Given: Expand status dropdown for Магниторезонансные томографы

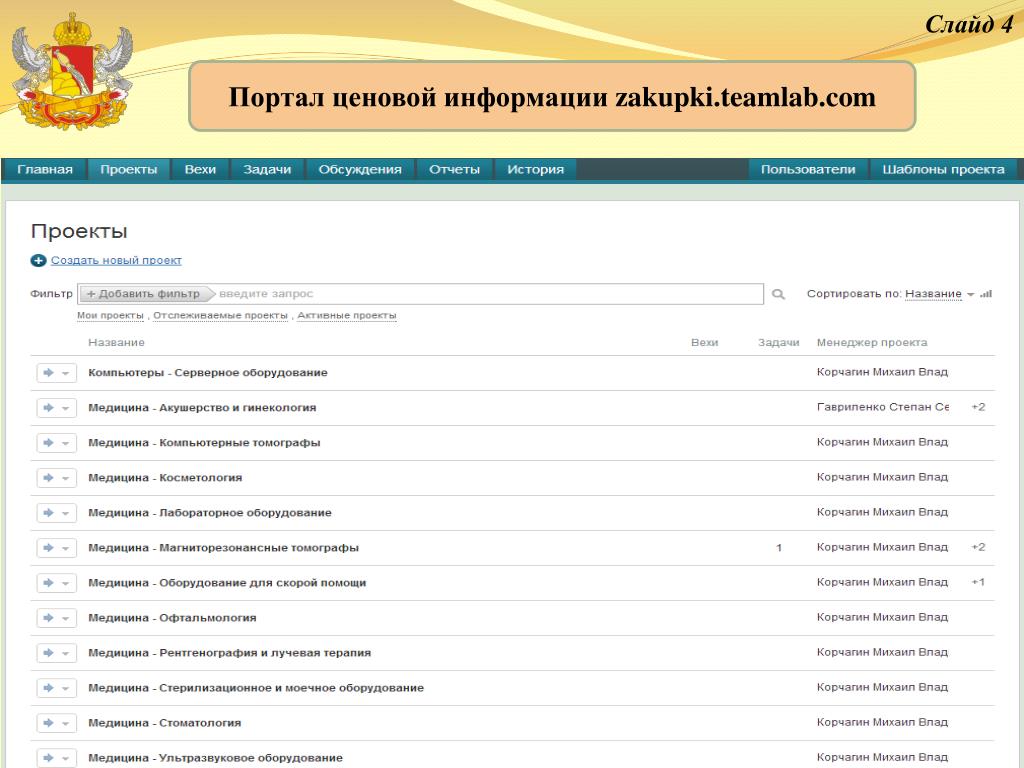Looking at the screenshot, I should point(65,549).
